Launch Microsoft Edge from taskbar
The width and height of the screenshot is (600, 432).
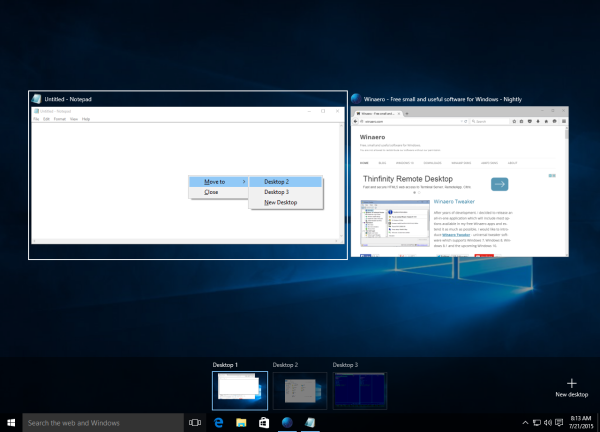[218, 422]
